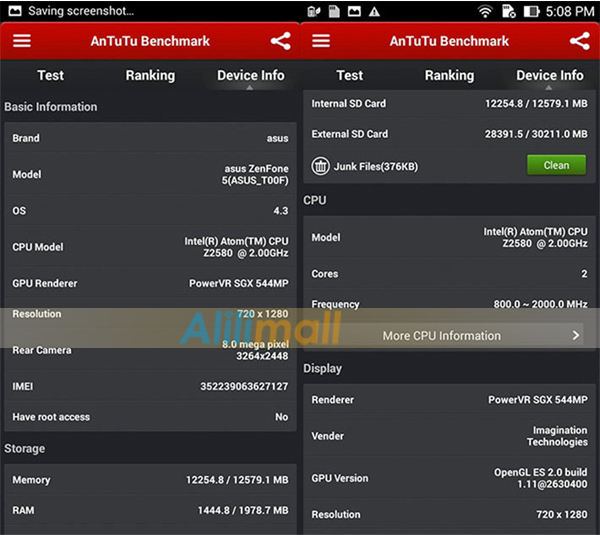Tap the GPU Version OpenGL ES row
This screenshot has width=600, height=535.
pos(449,478)
